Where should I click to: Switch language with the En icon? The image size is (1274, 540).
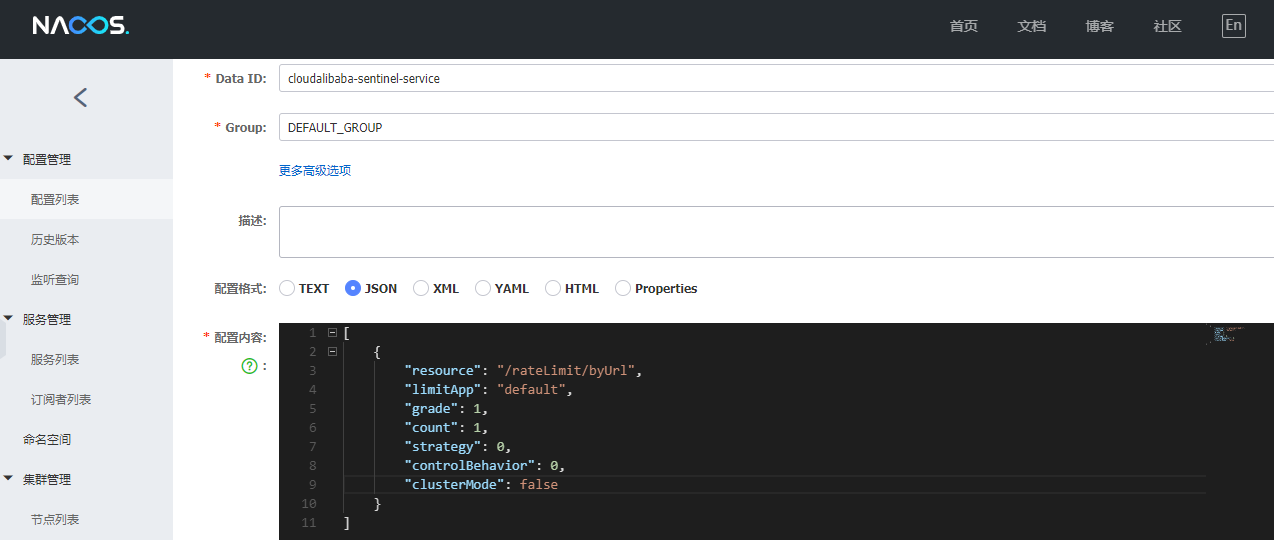click(x=1233, y=26)
